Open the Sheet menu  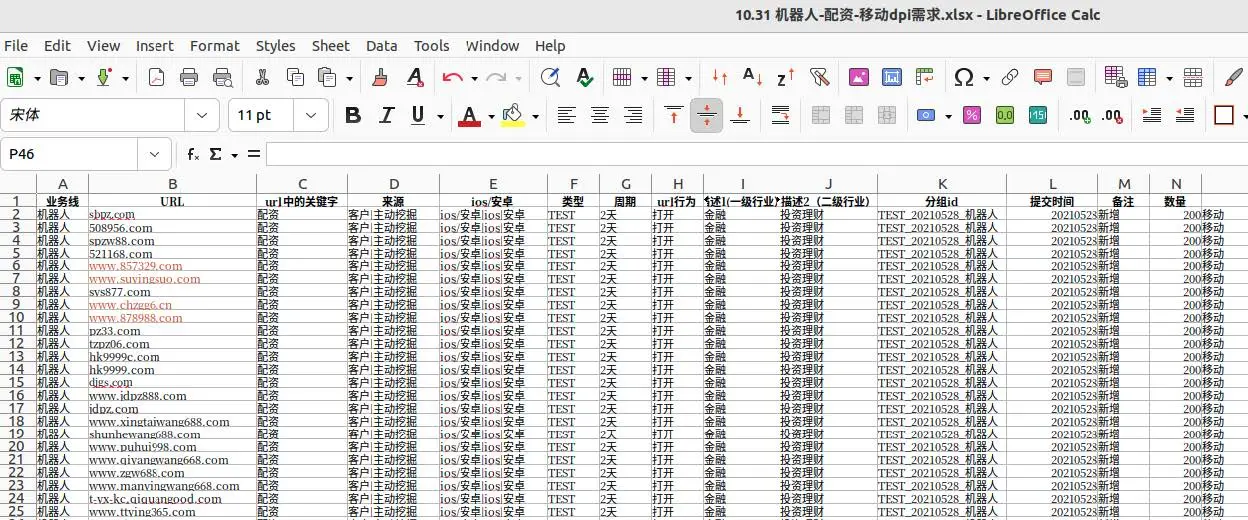tap(331, 45)
